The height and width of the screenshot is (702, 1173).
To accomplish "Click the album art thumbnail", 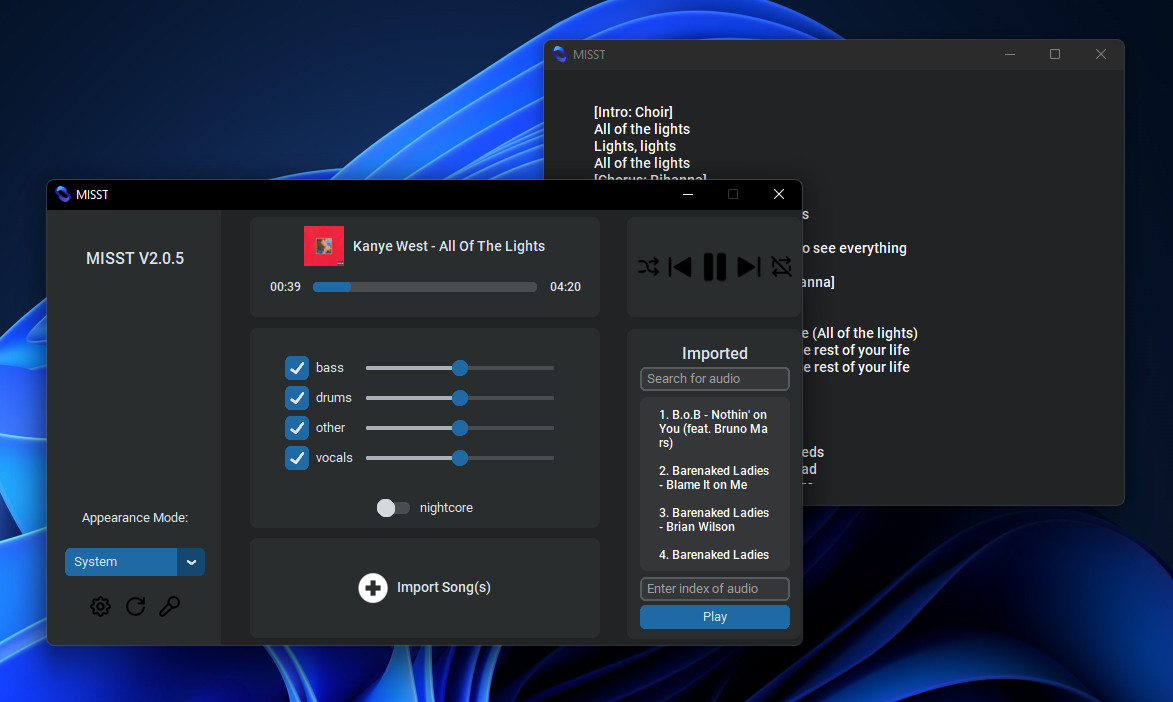I will (324, 245).
